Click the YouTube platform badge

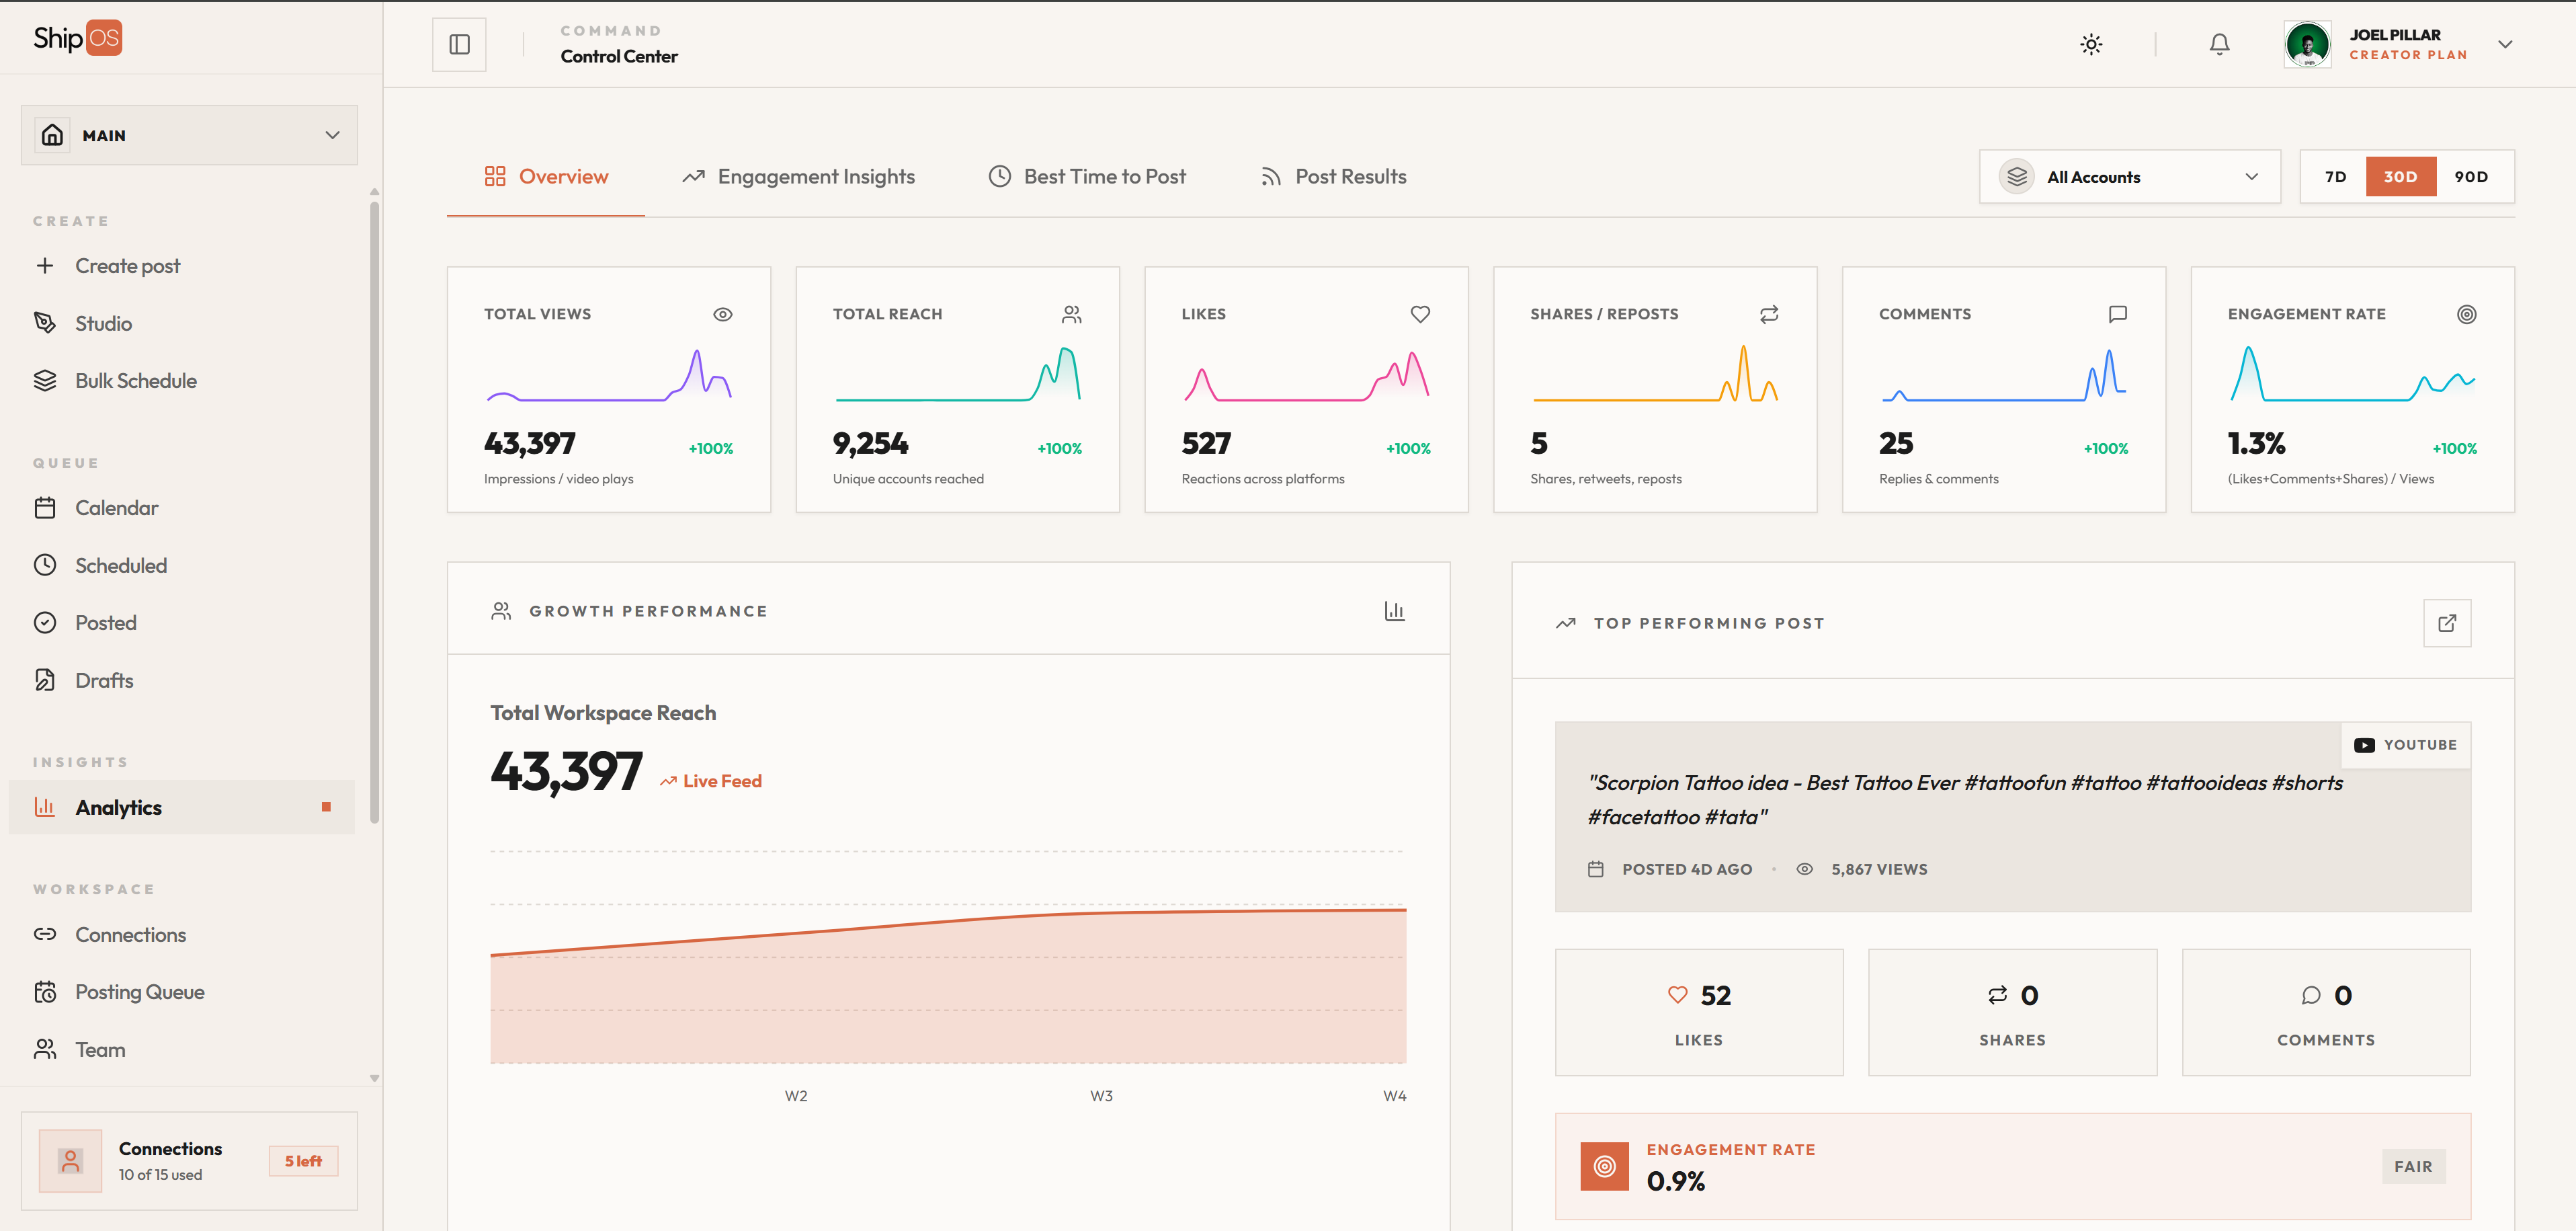pyautogui.click(x=2405, y=745)
